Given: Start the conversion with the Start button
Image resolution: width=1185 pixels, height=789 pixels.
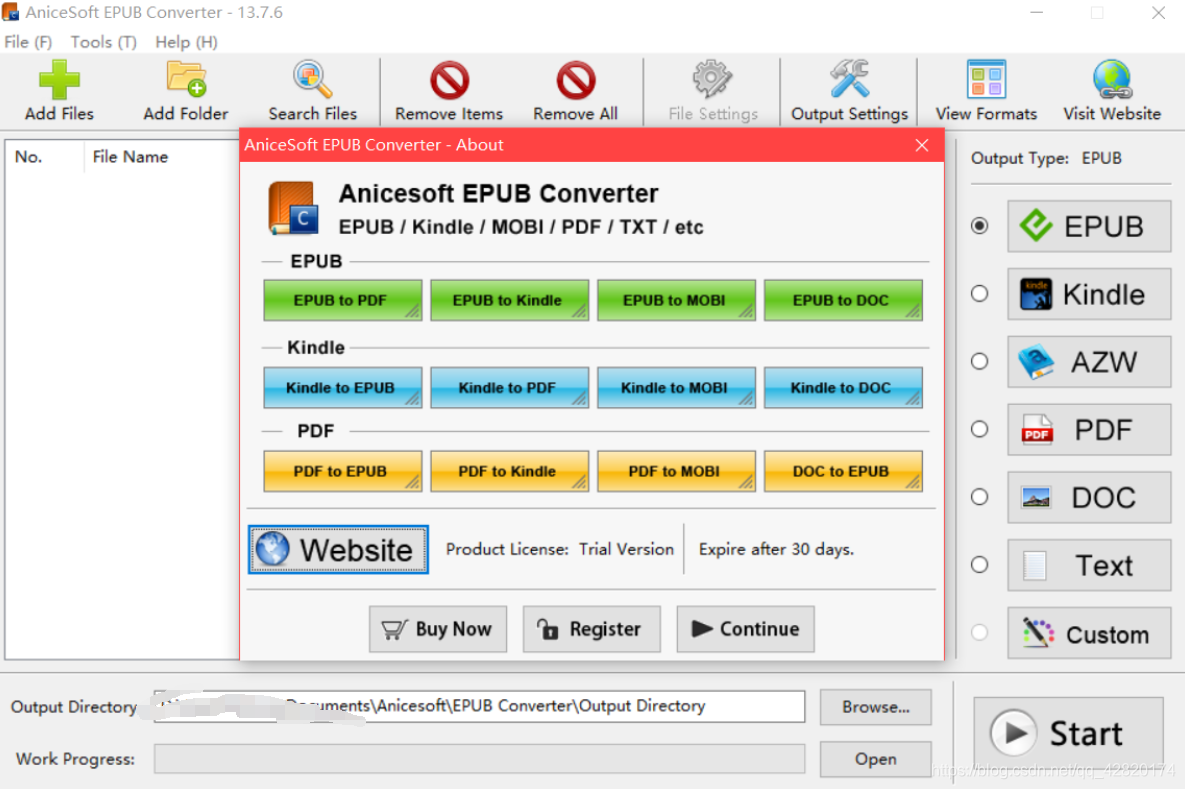Looking at the screenshot, I should 1068,733.
